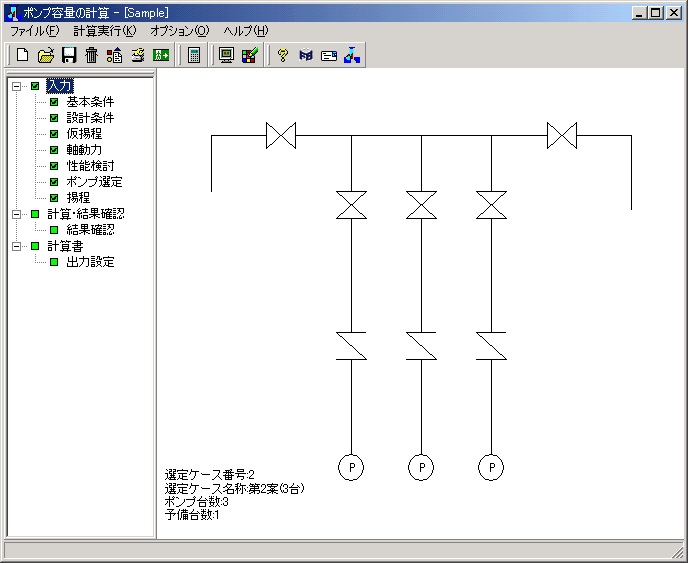Collapse the 計算書 tree node
688x563 pixels.
point(16,246)
